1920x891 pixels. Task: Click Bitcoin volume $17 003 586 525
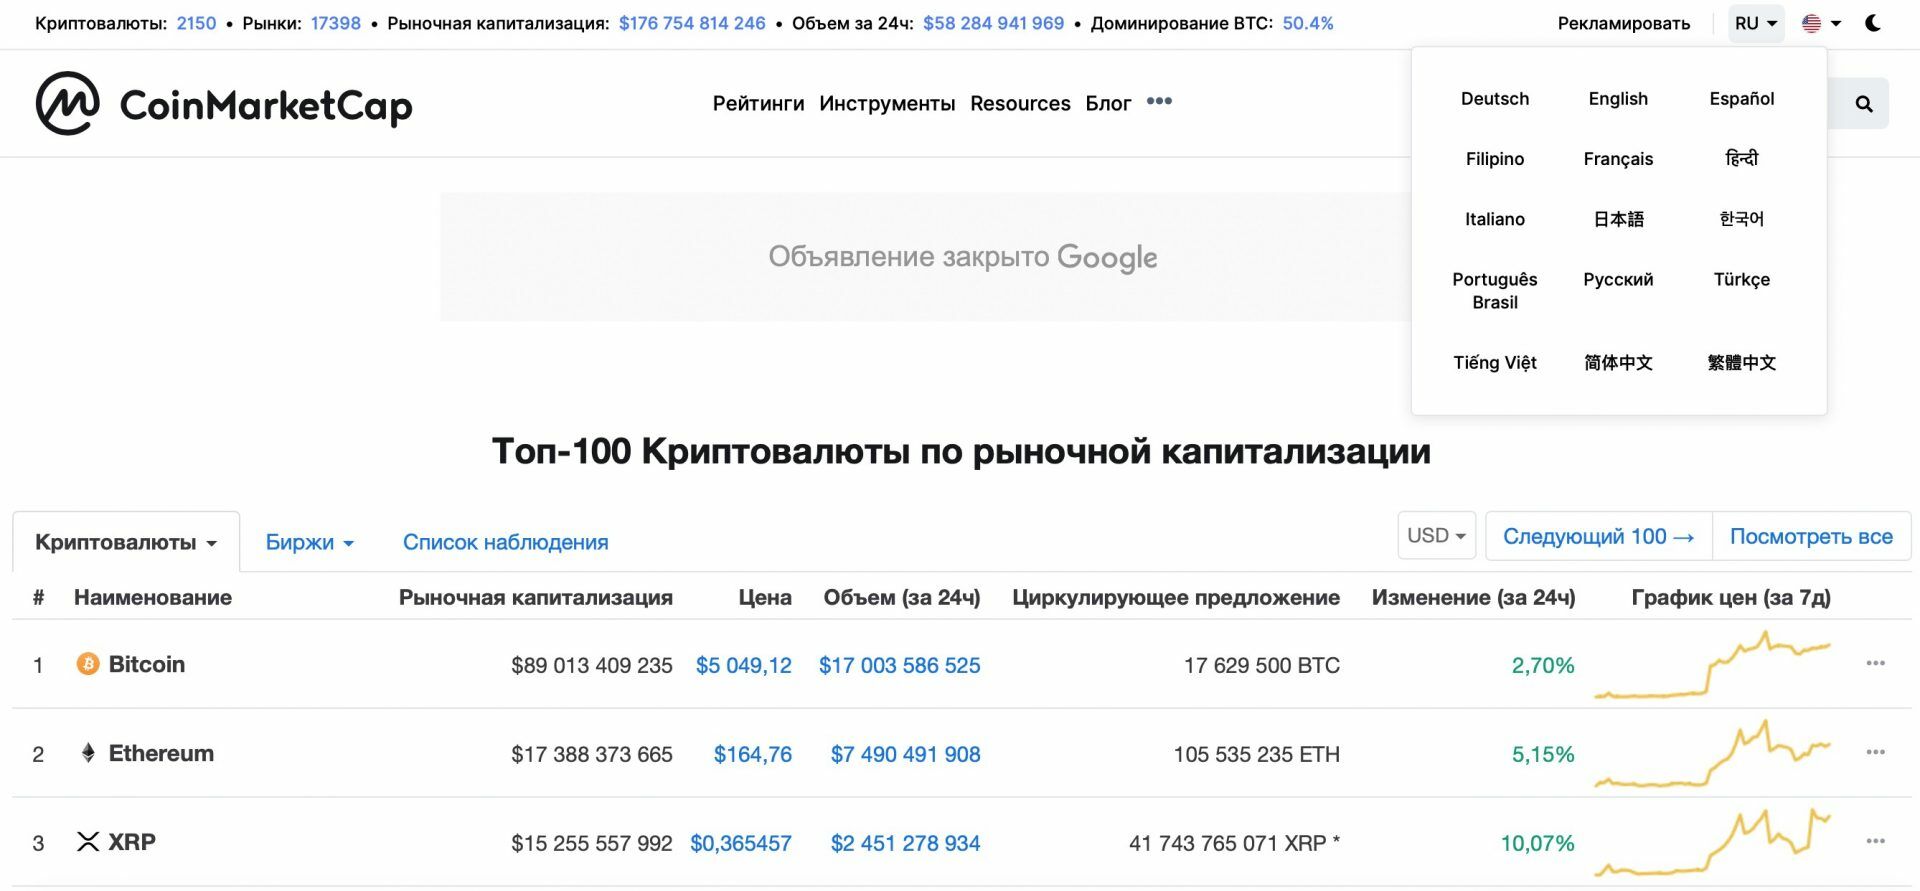click(899, 665)
